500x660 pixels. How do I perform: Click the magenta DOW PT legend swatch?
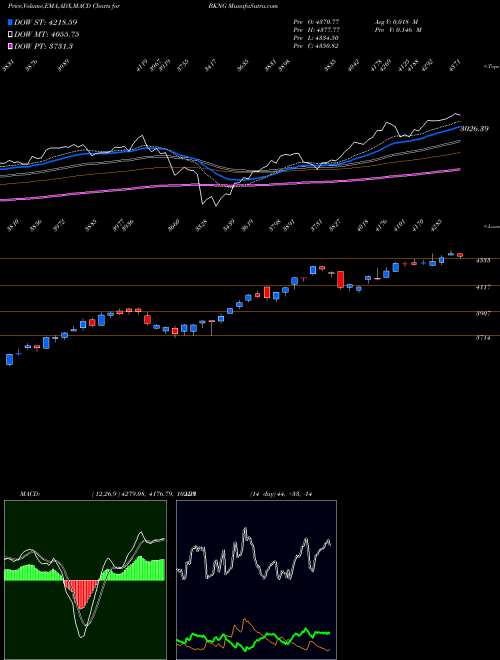11,46
